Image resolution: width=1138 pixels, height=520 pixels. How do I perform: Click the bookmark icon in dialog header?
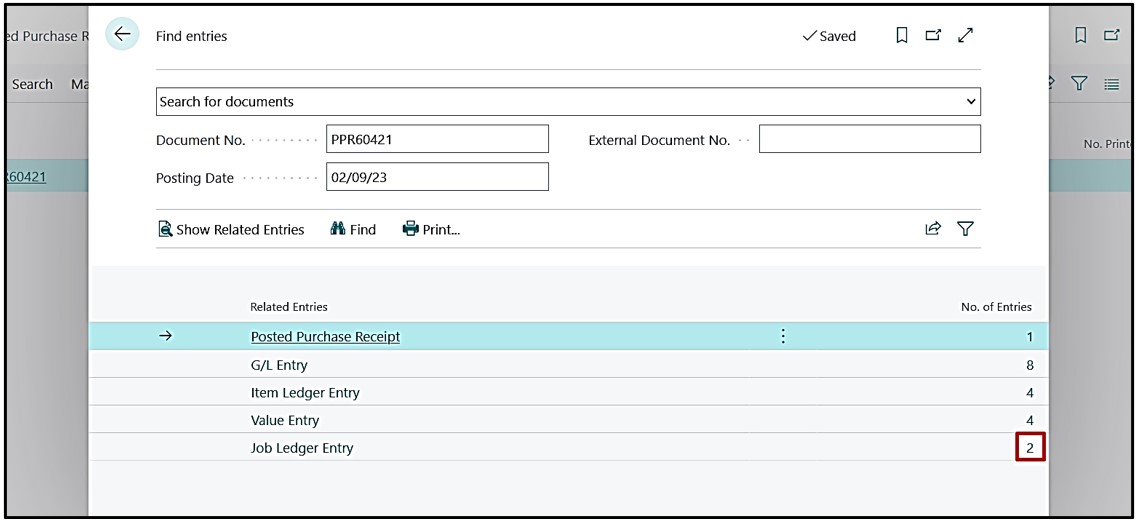(901, 36)
